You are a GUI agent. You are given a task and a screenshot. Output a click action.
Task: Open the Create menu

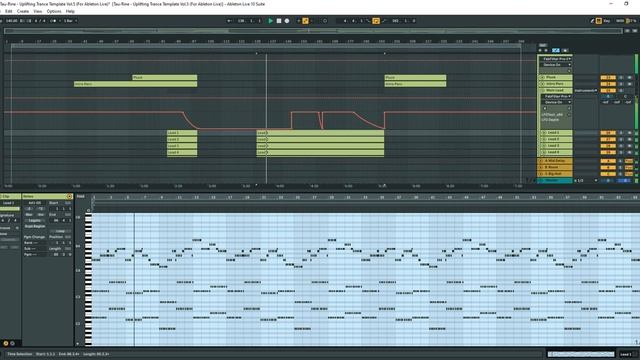tap(23, 11)
